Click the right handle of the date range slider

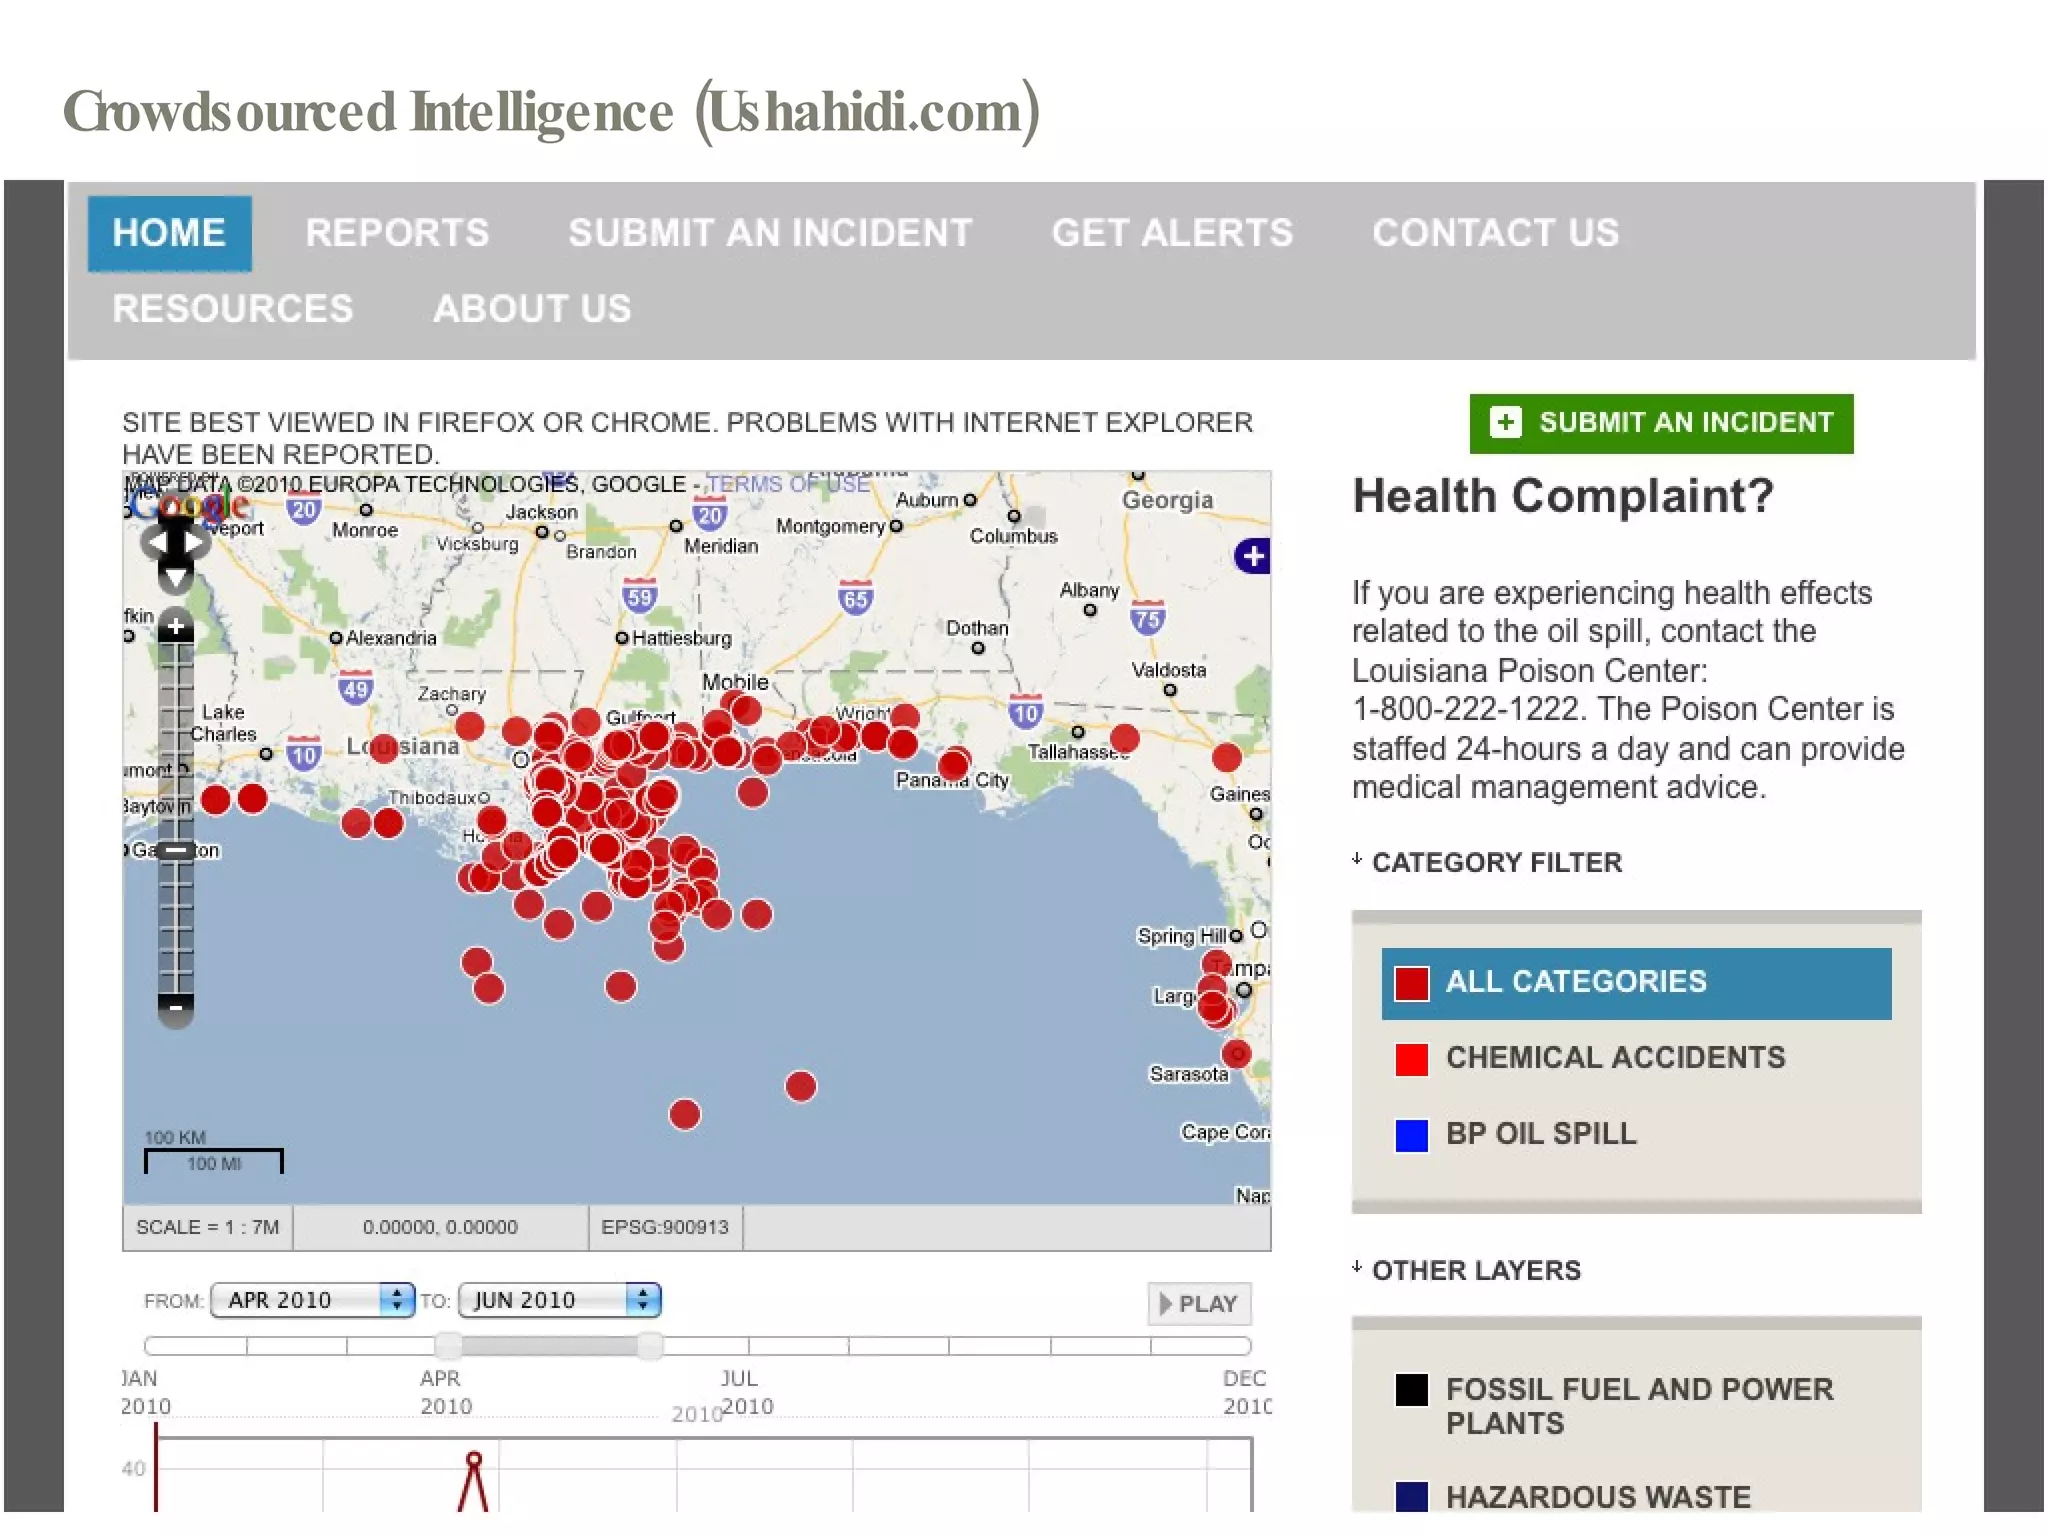point(650,1346)
